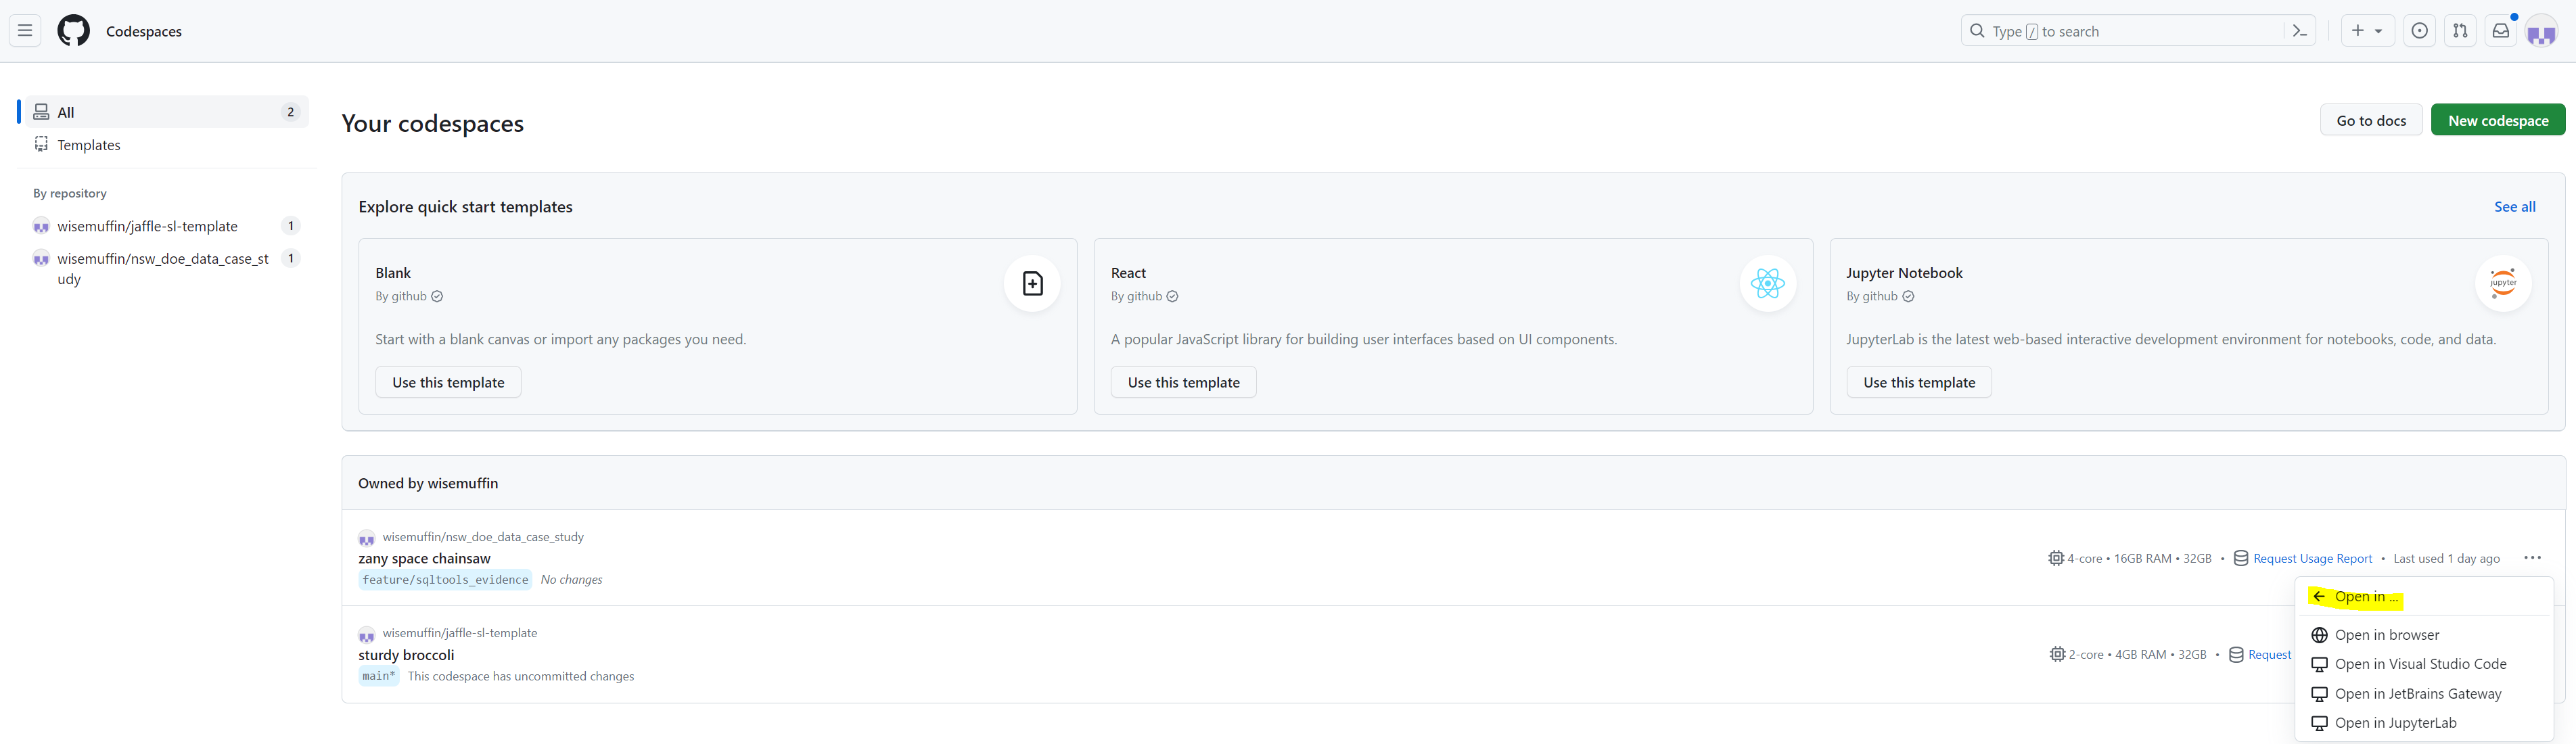
Task: Click the Blank template file icon
Action: point(1032,284)
